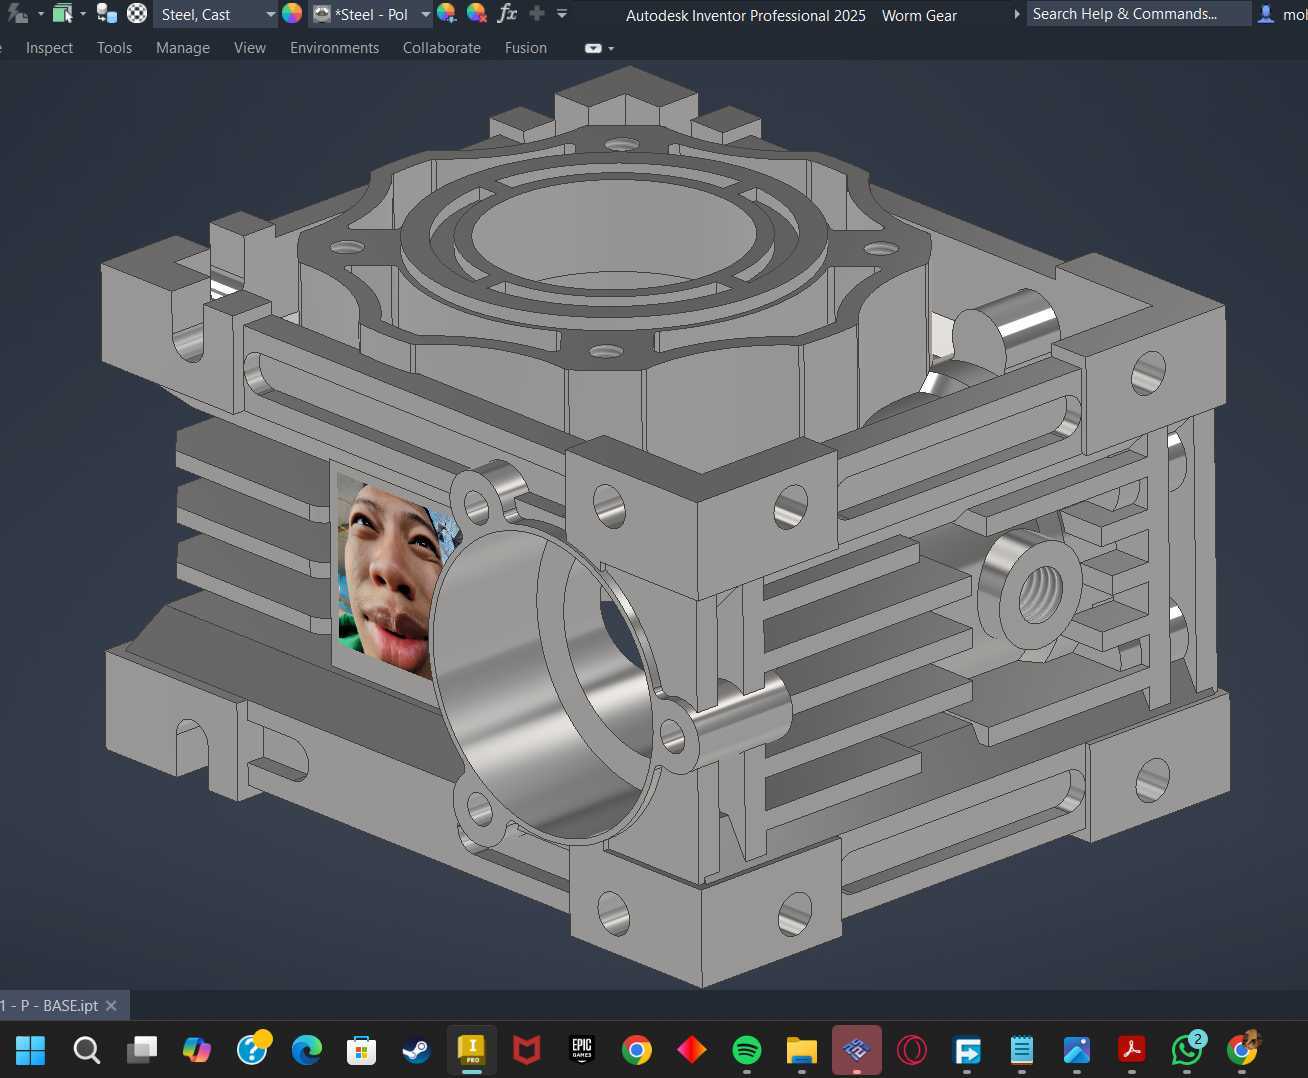Click the Material browser sphere icon
The image size is (1308, 1078).
click(137, 14)
